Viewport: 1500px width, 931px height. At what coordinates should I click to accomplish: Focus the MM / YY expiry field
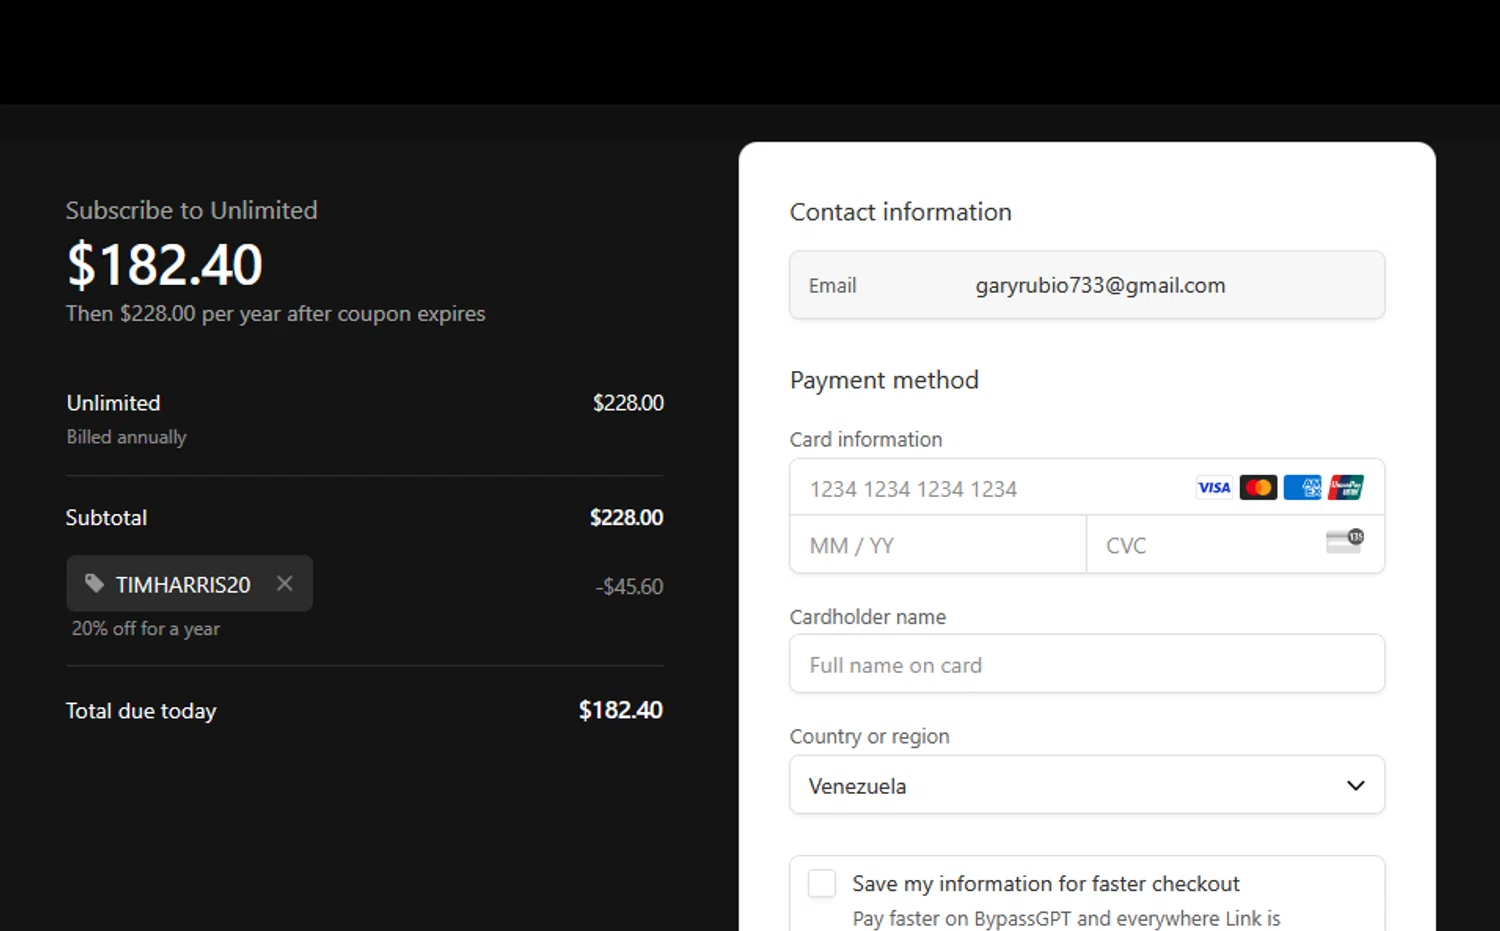[x=938, y=545]
